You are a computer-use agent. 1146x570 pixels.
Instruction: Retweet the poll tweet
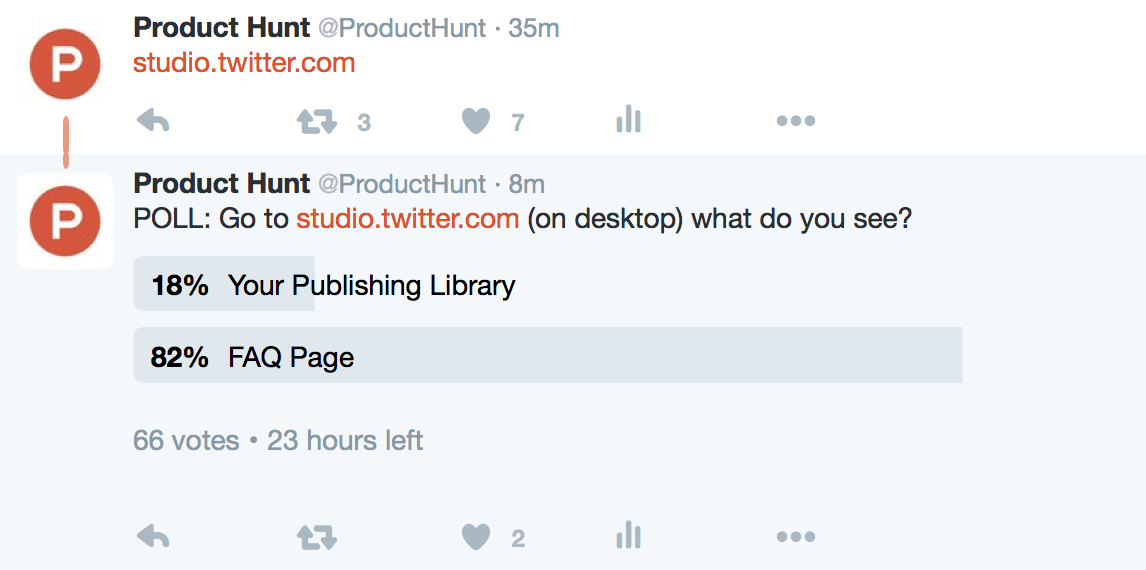tap(317, 539)
